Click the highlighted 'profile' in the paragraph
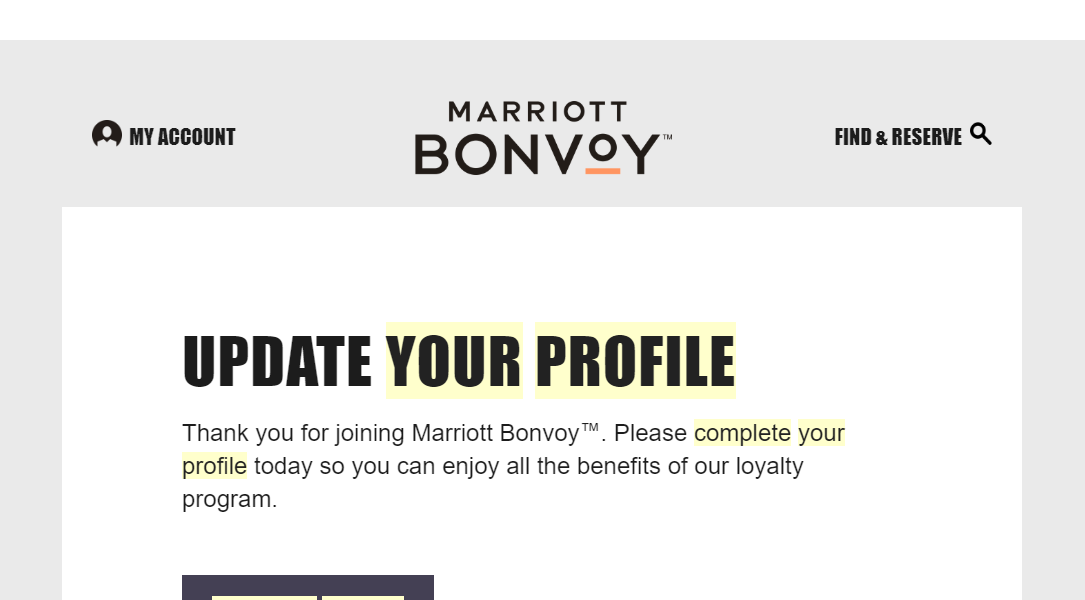The height and width of the screenshot is (600, 1085). coord(215,466)
